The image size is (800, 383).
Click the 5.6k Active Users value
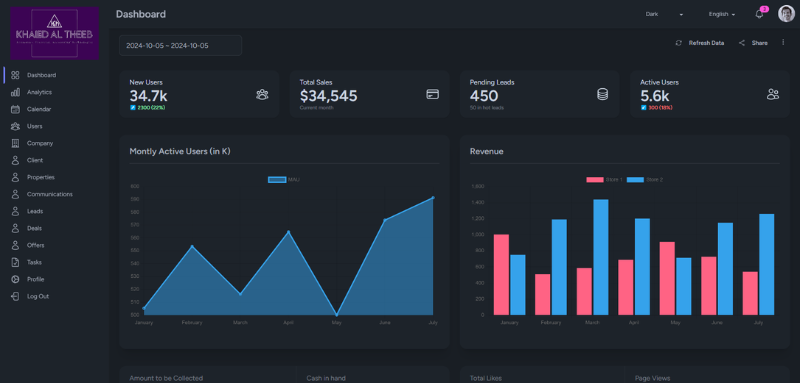(x=655, y=96)
